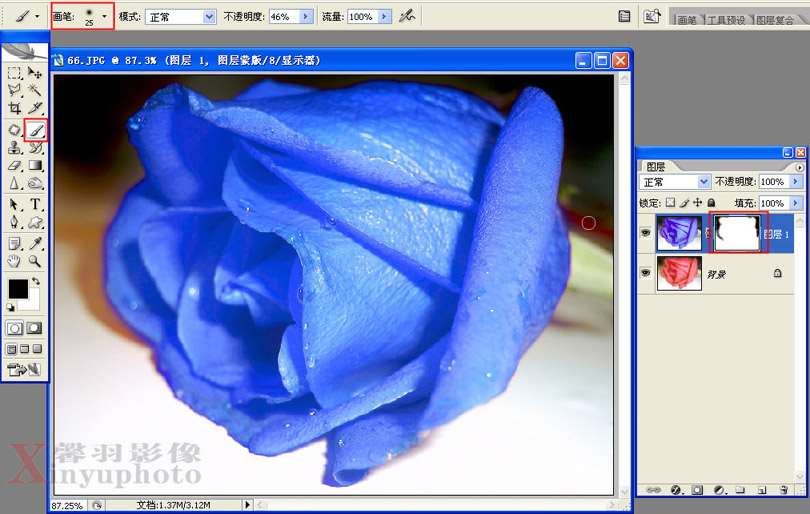This screenshot has width=810, height=514.
Task: Select the Brush tool in the toolbox
Action: click(x=36, y=129)
